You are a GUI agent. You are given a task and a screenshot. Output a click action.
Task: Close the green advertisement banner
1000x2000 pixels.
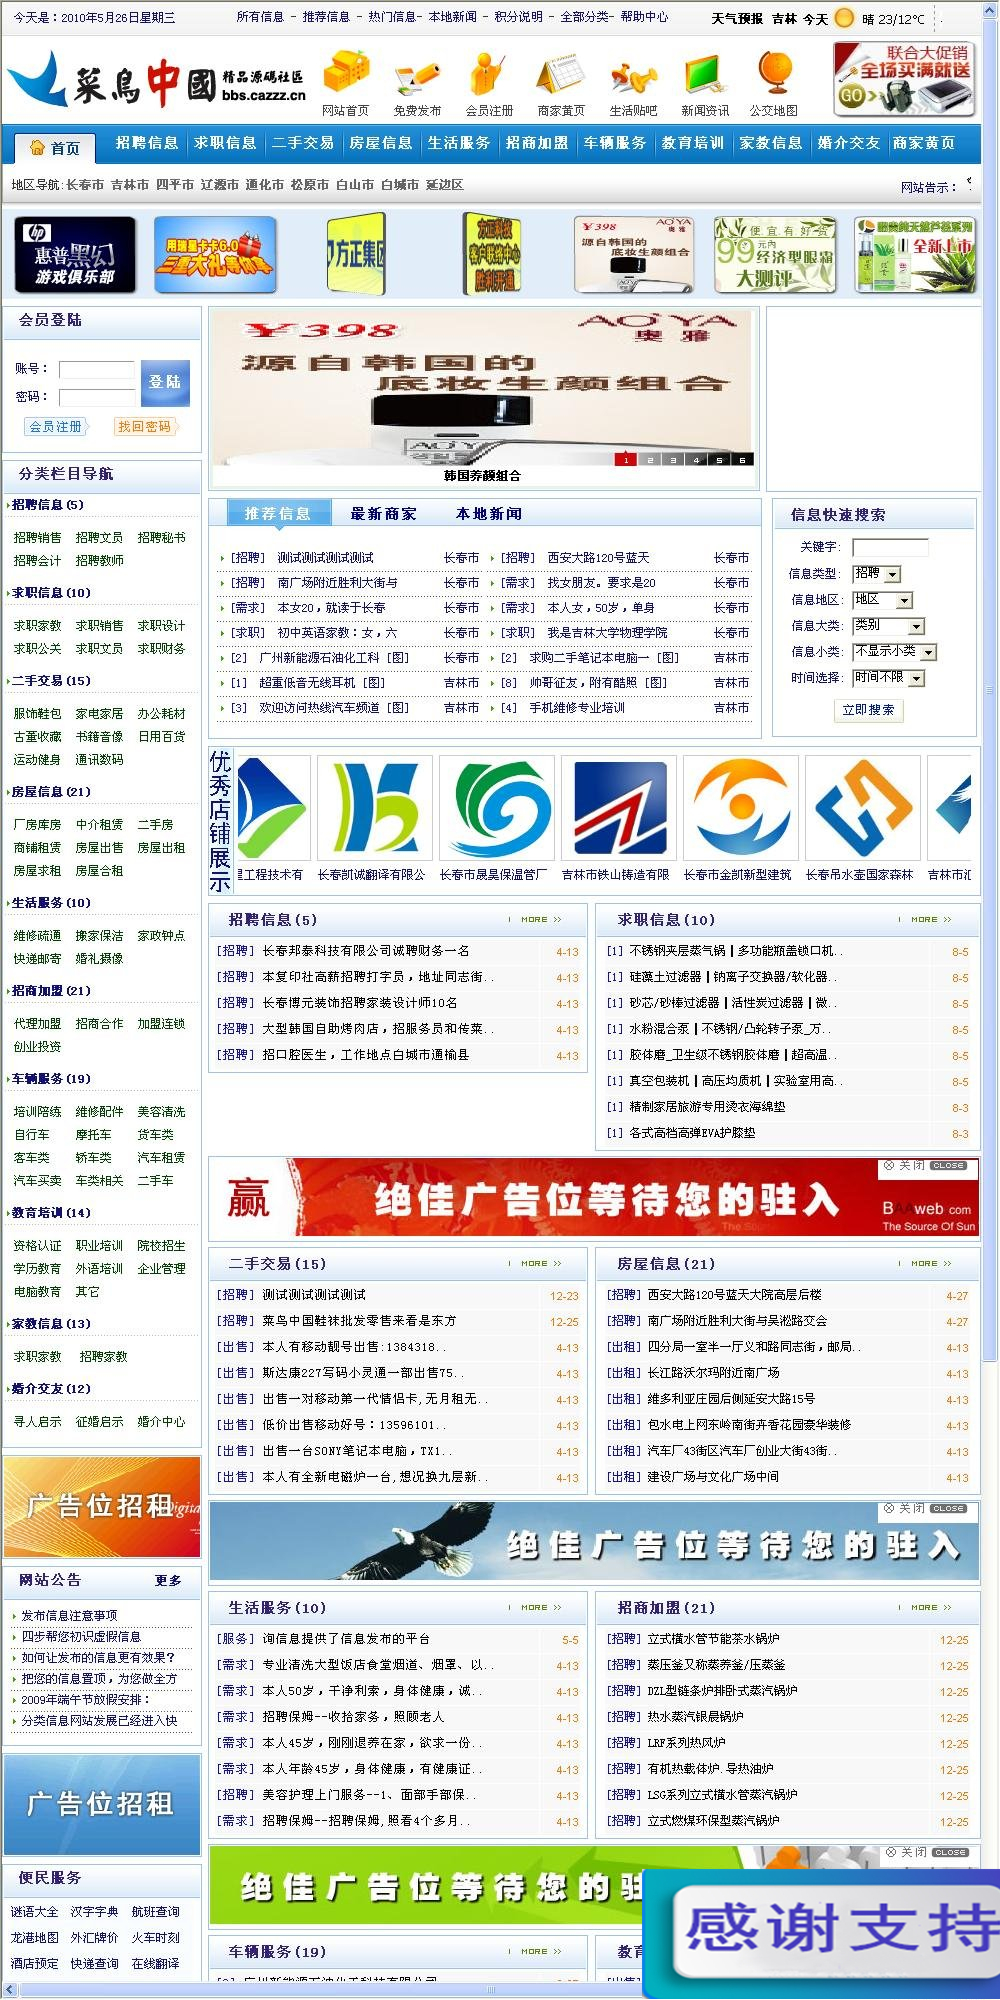[x=926, y=1852]
